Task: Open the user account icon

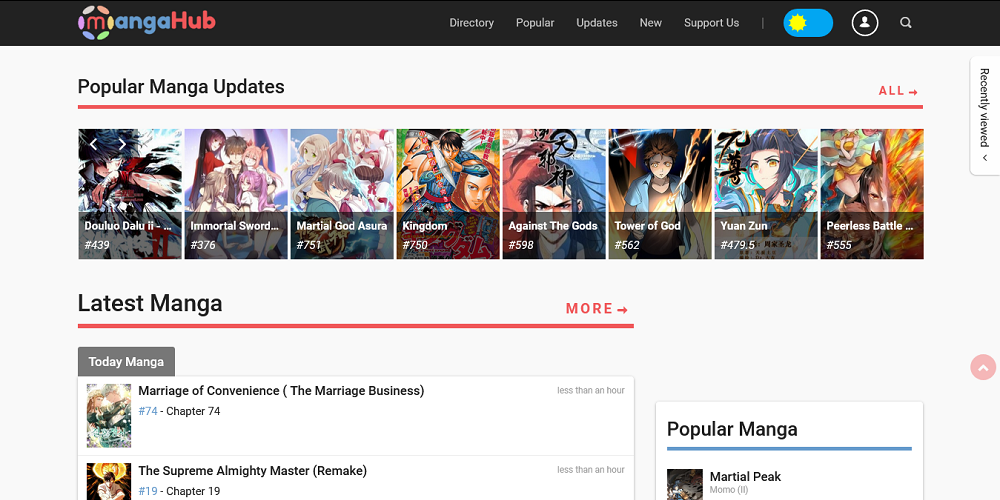Action: pyautogui.click(x=865, y=23)
